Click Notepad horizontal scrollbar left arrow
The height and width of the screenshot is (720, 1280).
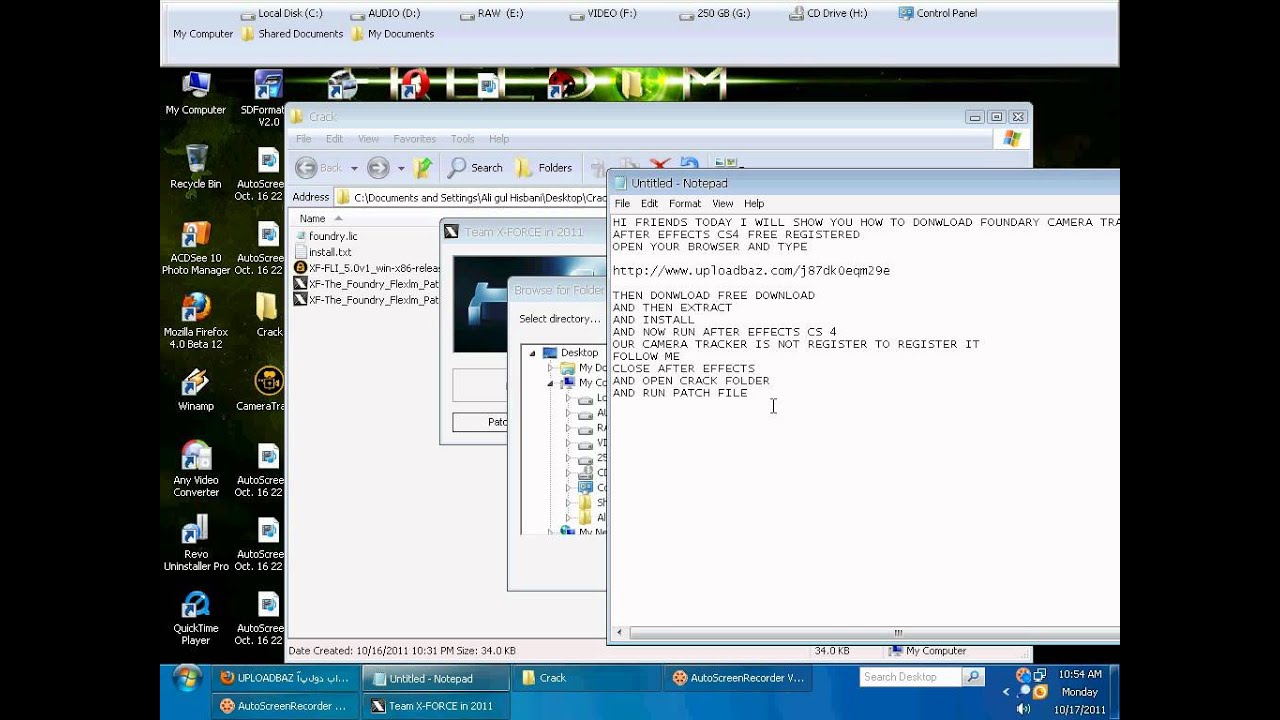[619, 632]
